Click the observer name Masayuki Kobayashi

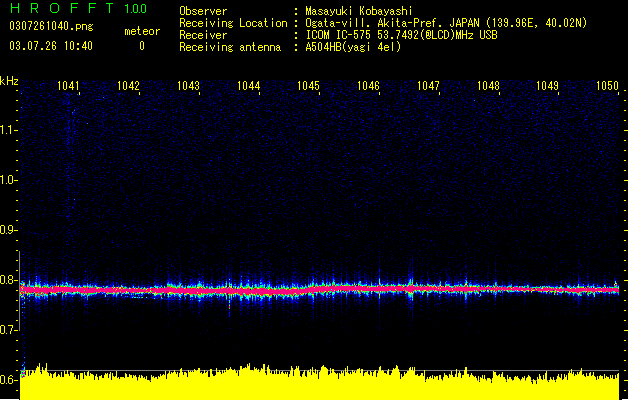tap(359, 11)
